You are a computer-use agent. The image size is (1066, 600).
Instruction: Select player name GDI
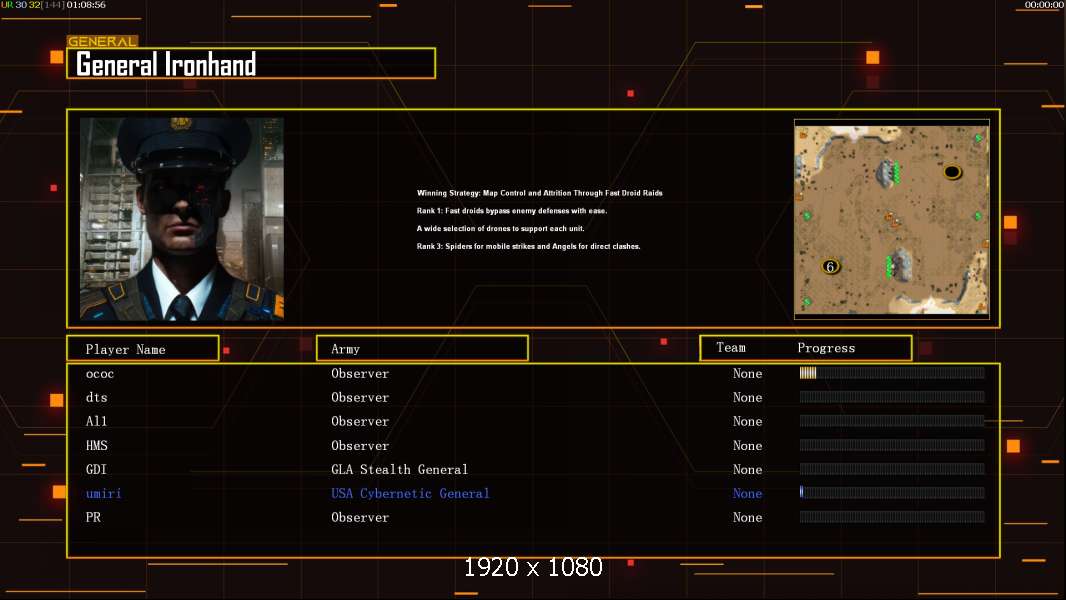(x=96, y=470)
